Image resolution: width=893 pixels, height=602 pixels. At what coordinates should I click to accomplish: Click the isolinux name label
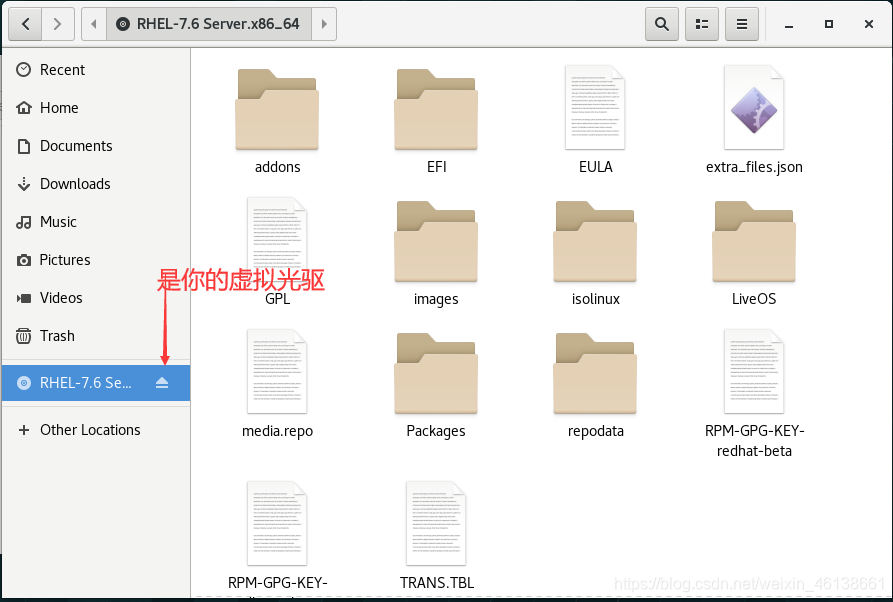pos(595,299)
